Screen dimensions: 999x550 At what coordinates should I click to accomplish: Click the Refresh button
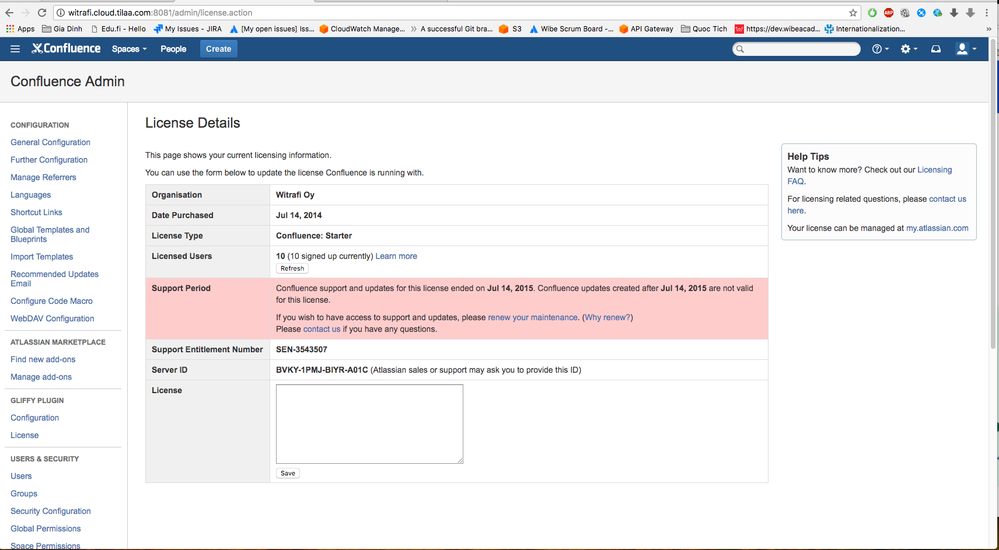(x=292, y=269)
